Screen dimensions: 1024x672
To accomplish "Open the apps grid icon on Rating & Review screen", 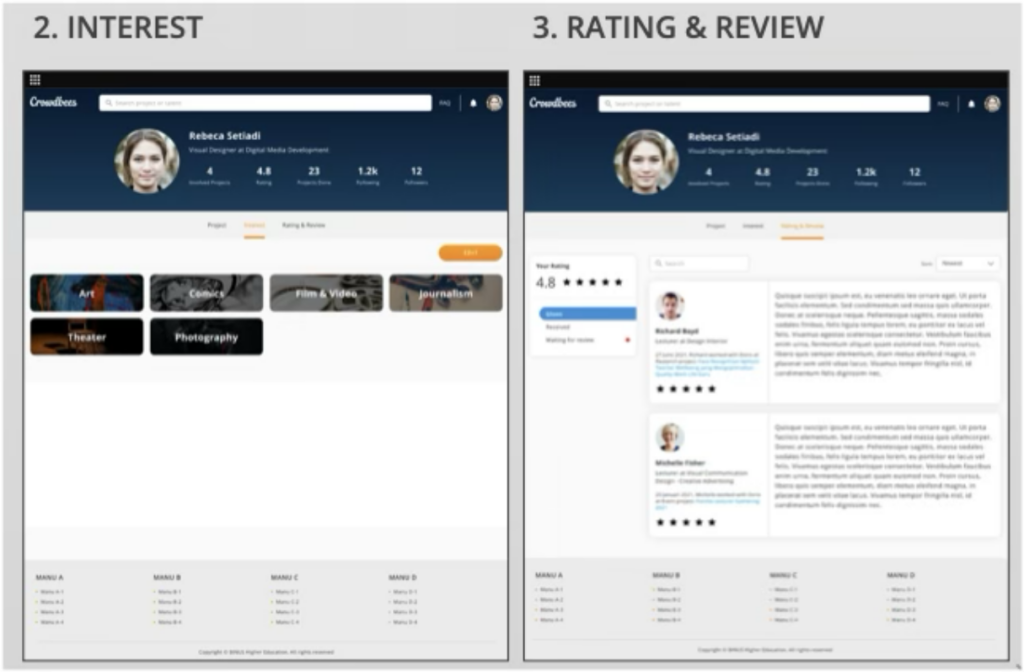I will 534,80.
